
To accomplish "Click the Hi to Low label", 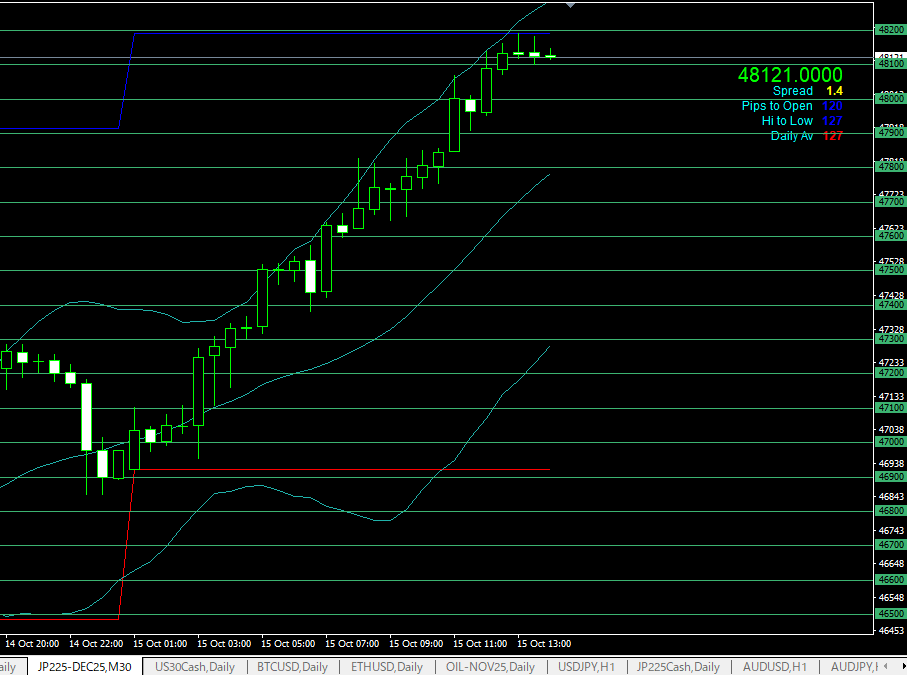I will 787,121.
